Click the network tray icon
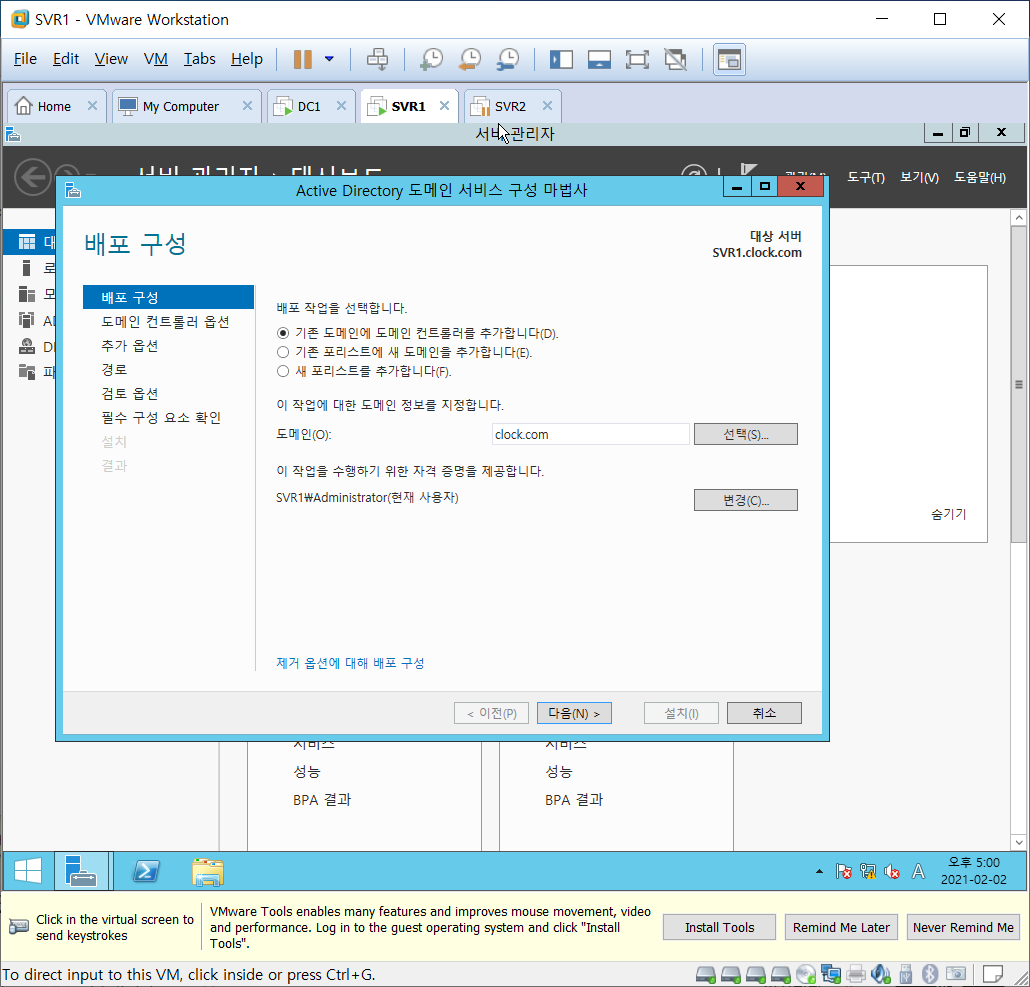 click(x=868, y=871)
